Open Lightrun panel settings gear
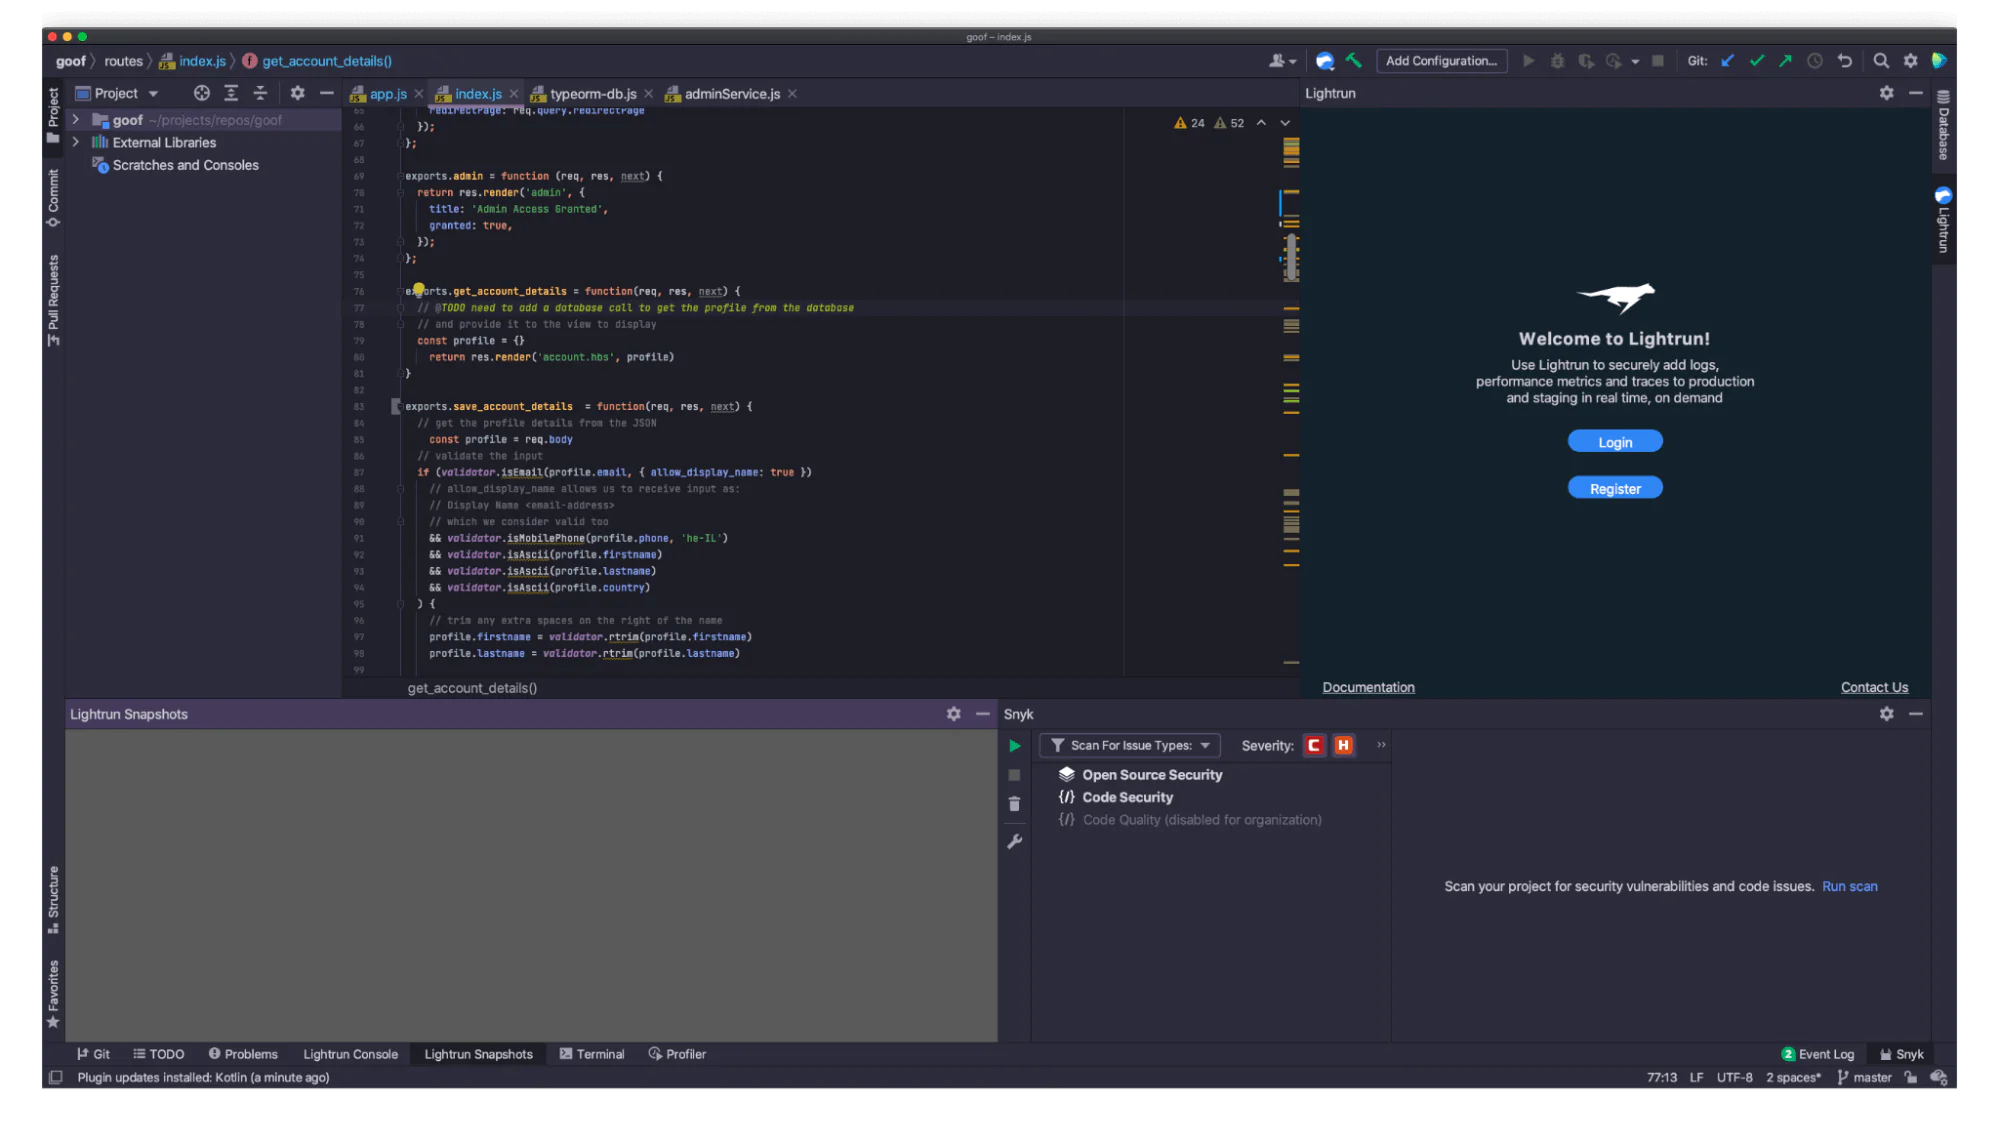The height and width of the screenshot is (1144, 1999). 1886,93
